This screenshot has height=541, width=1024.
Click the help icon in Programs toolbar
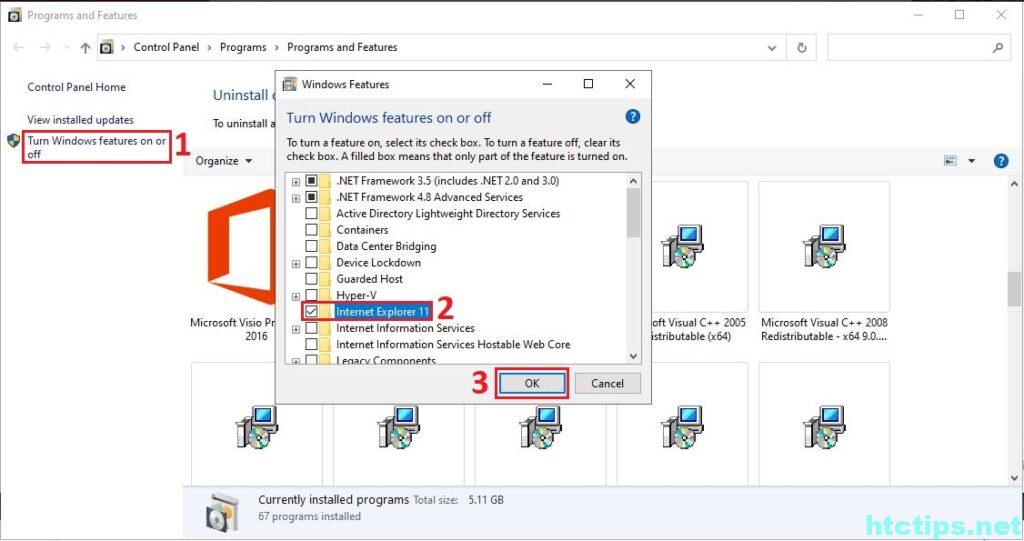coord(1000,161)
